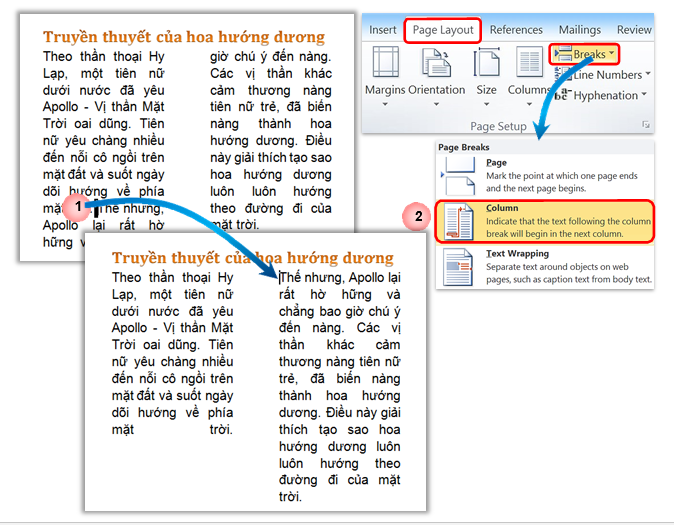This screenshot has width=674, height=525.
Task: Open the Page Layout tab
Action: point(444,30)
